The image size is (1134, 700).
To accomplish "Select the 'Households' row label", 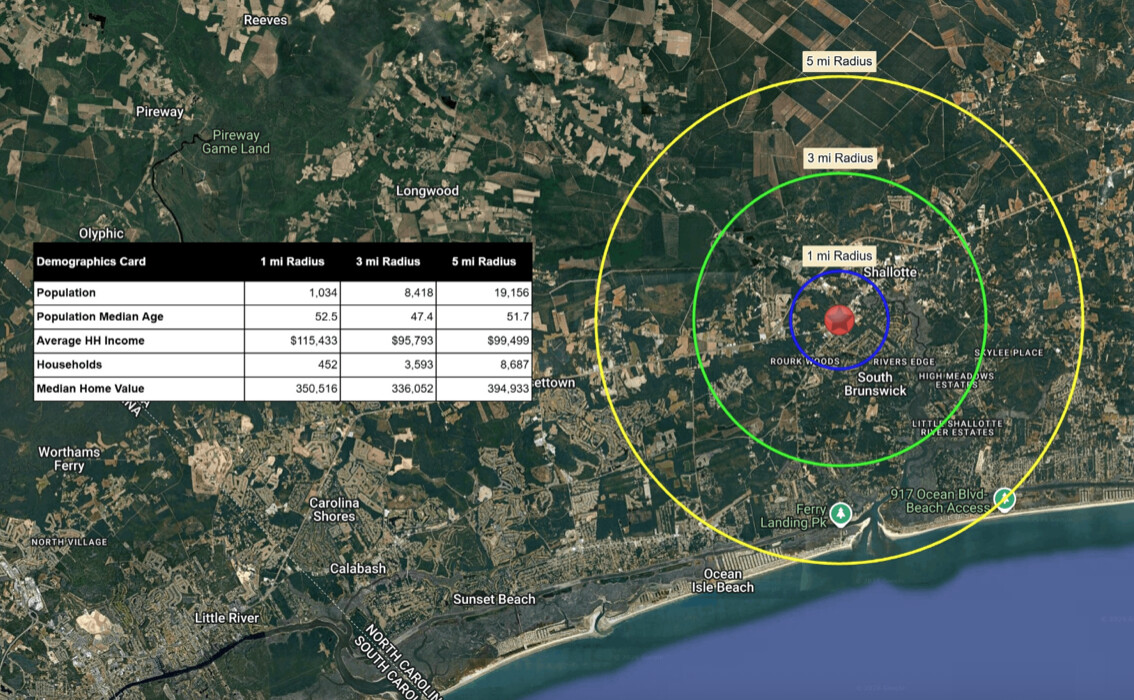I will [x=69, y=364].
